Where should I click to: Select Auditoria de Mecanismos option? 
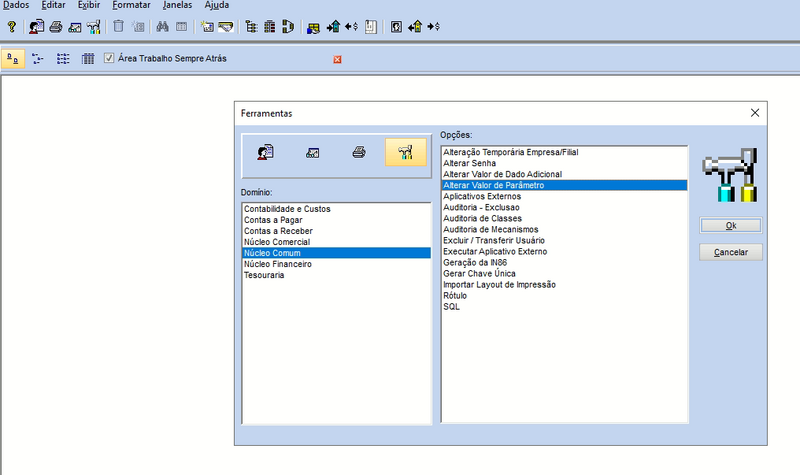tap(564, 230)
